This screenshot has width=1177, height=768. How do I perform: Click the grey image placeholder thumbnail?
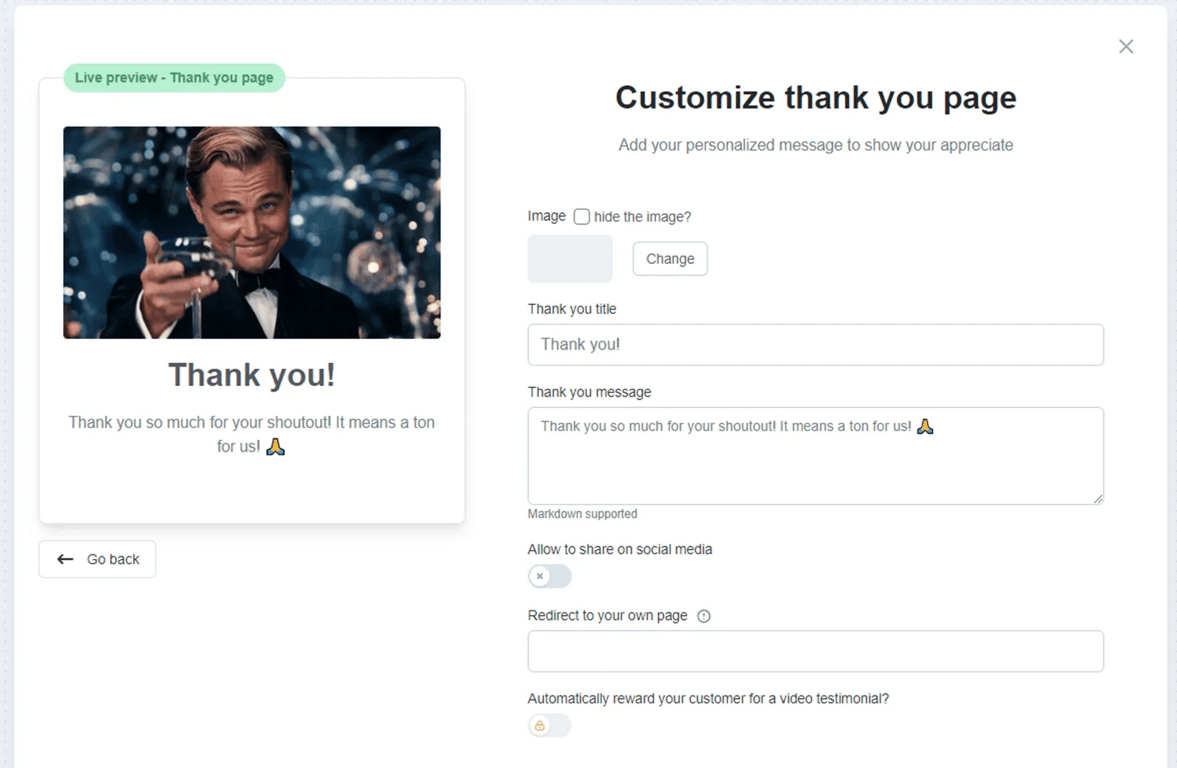[570, 259]
